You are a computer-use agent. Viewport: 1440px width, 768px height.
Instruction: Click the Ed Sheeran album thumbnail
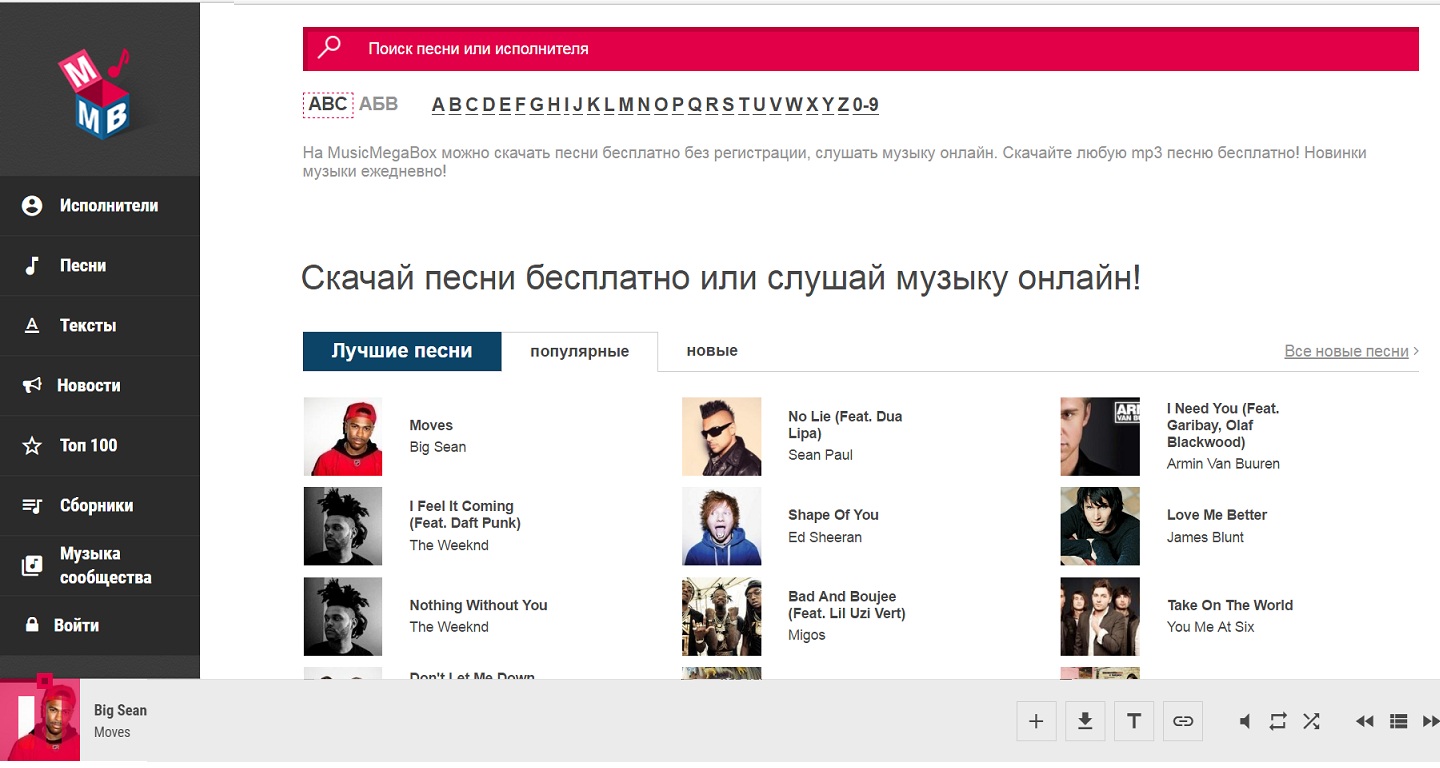pyautogui.click(x=721, y=526)
